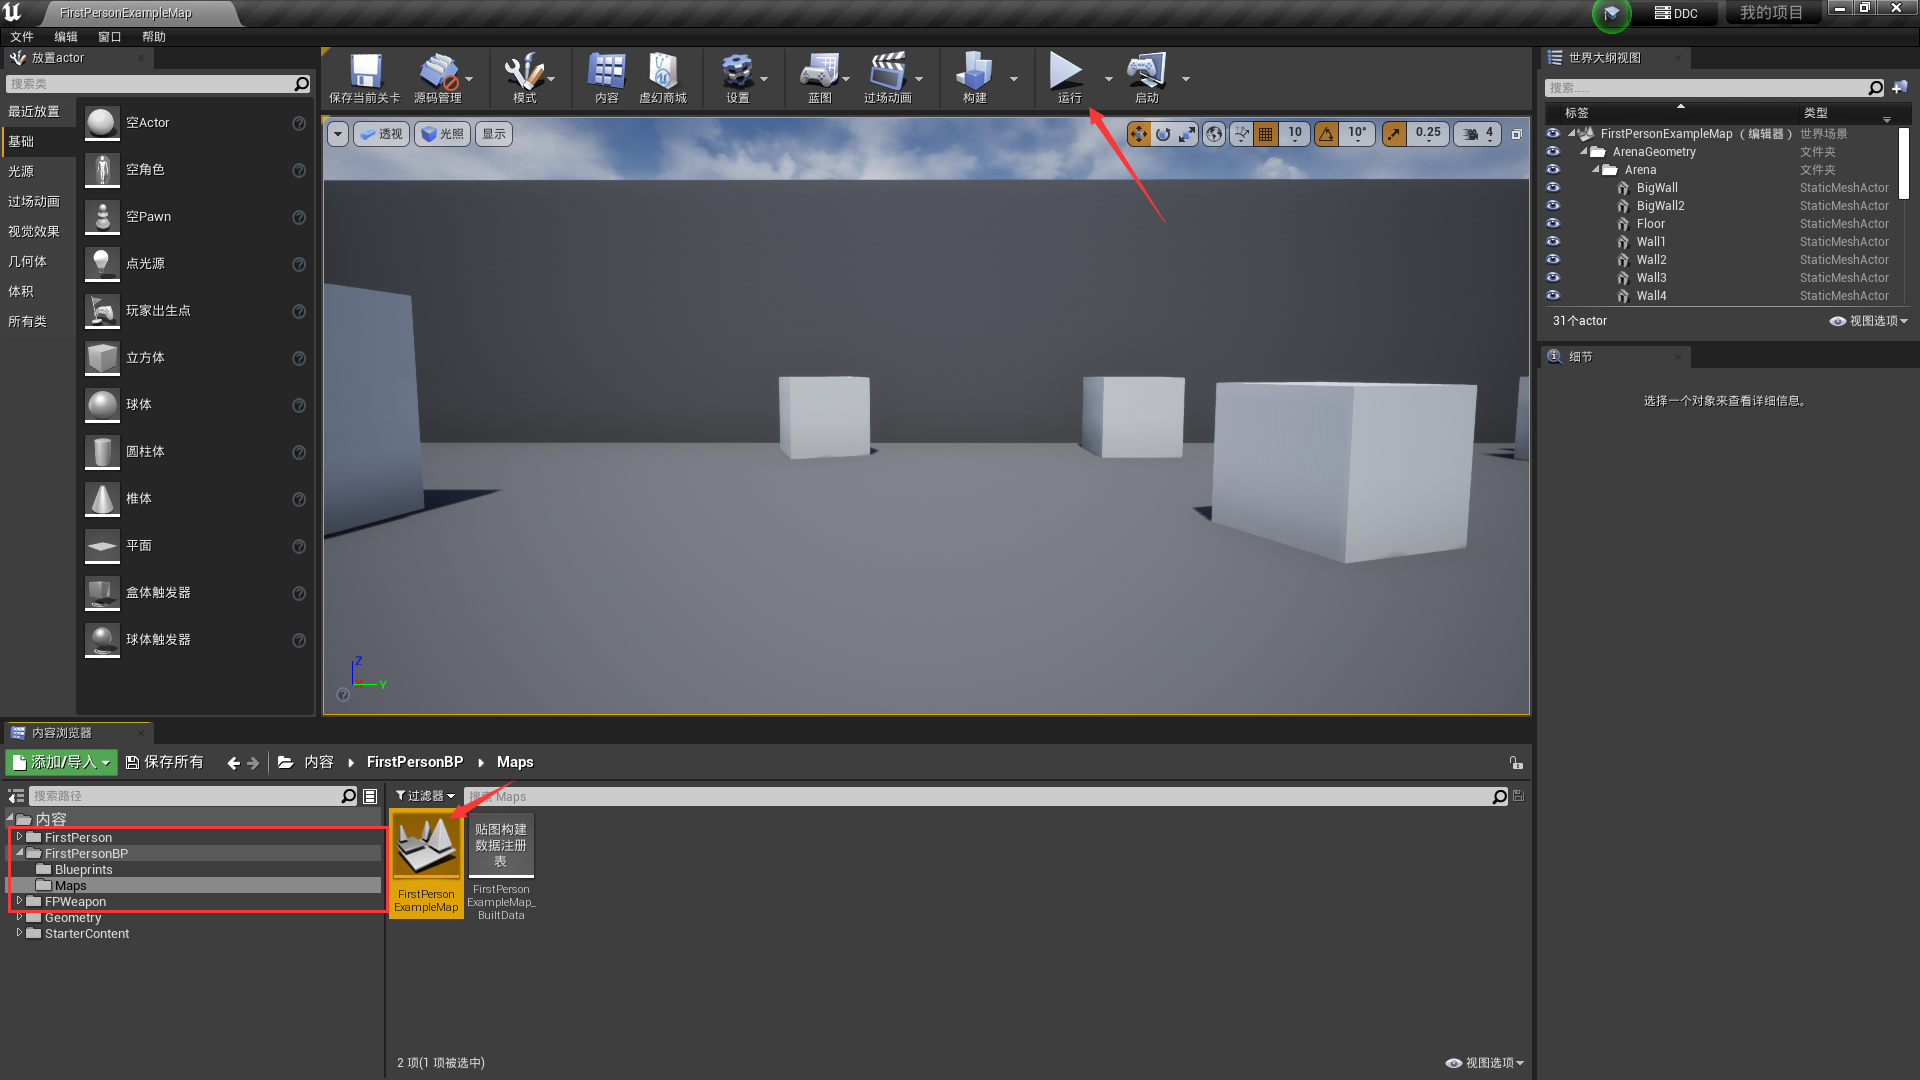Open Play options dropdown arrow

pyautogui.click(x=1108, y=78)
